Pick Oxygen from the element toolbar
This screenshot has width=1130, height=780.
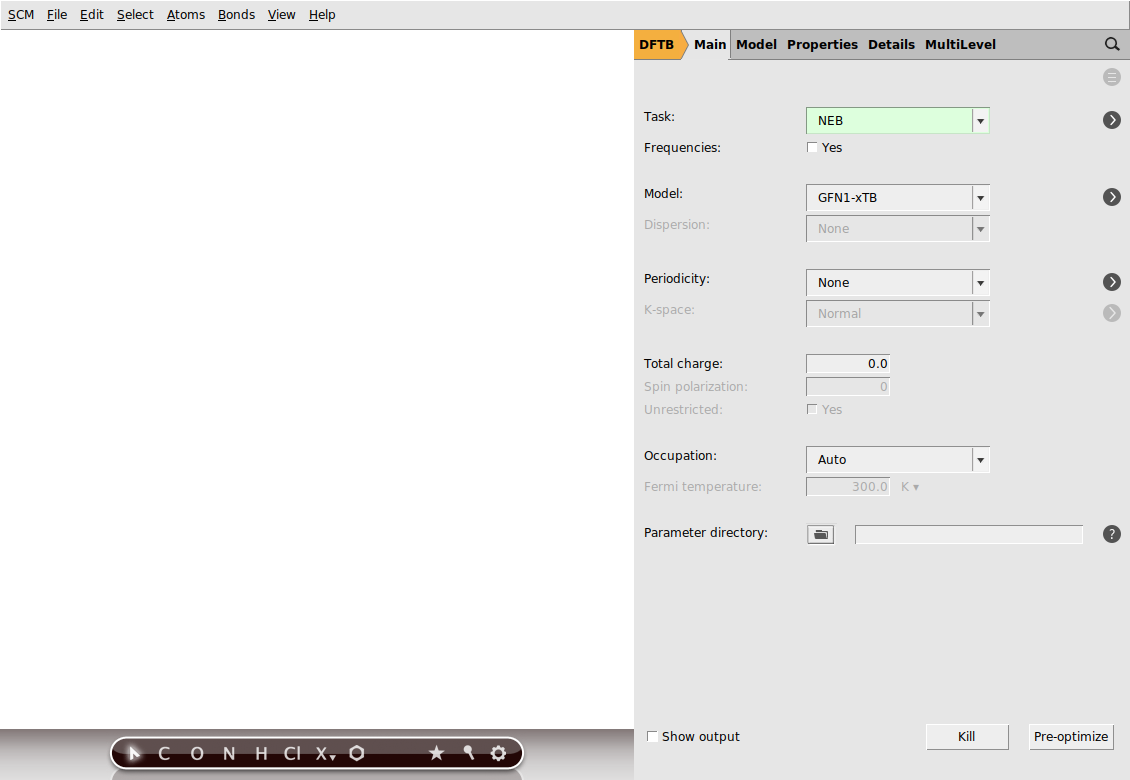pos(196,753)
